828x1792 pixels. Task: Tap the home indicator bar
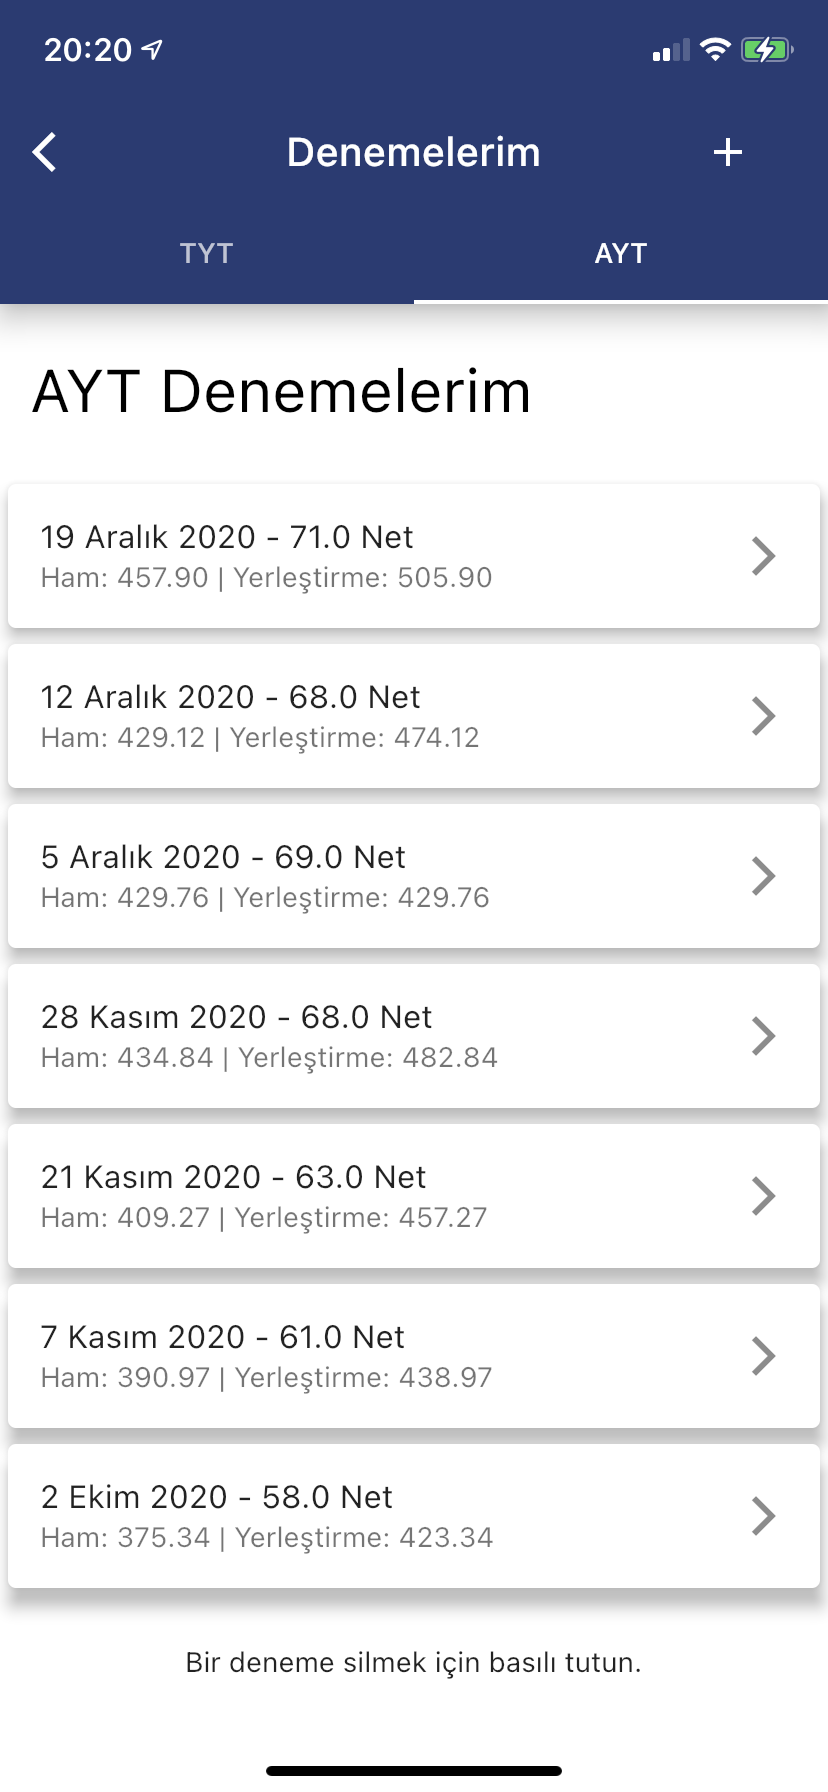(414, 1770)
